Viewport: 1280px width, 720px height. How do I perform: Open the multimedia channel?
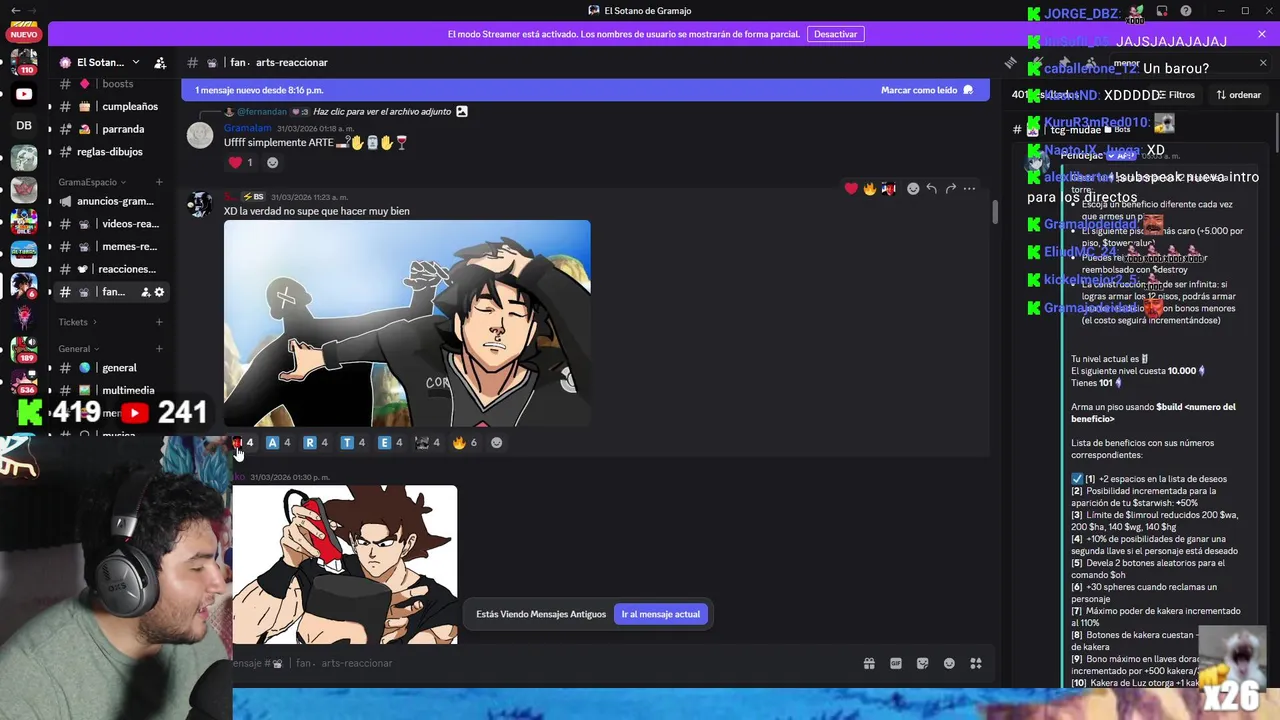pyautogui.click(x=112, y=391)
